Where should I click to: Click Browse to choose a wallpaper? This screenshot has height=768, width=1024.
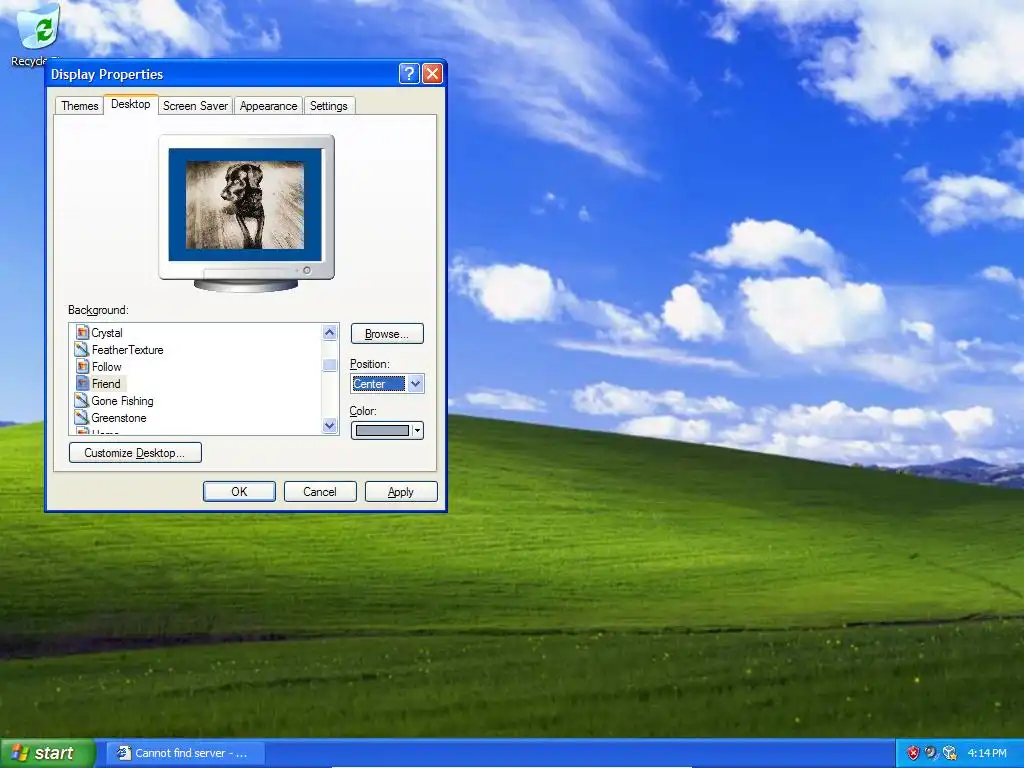(x=387, y=334)
